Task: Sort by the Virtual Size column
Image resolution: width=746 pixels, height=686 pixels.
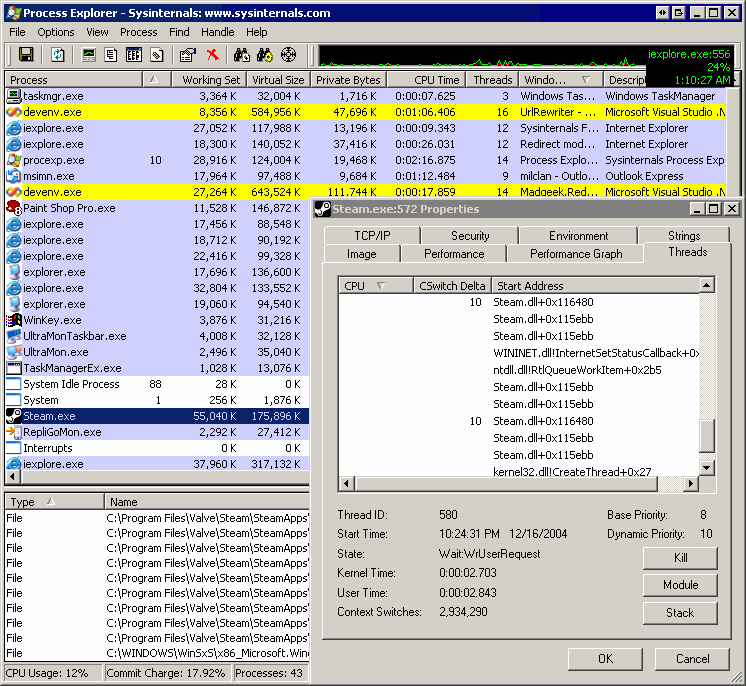Action: pos(278,80)
